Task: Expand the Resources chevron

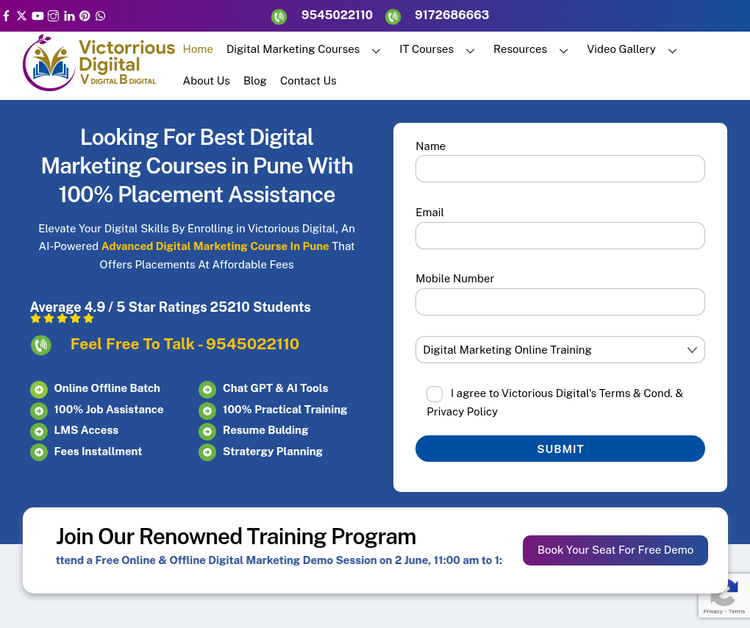Action: coord(564,51)
